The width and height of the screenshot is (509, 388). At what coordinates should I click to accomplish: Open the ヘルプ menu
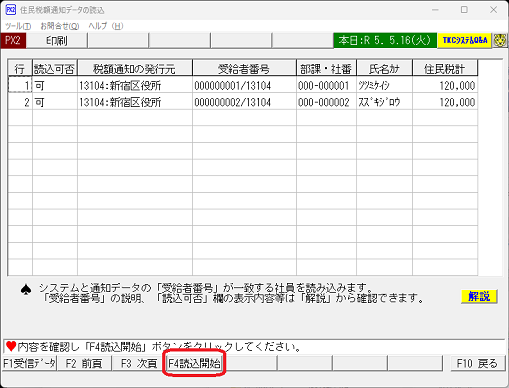coord(106,26)
